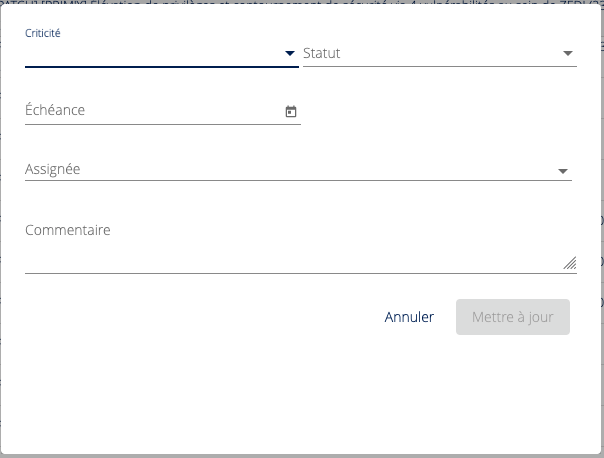Click the Échéance placeholder label
The width and height of the screenshot is (604, 458).
click(55, 110)
